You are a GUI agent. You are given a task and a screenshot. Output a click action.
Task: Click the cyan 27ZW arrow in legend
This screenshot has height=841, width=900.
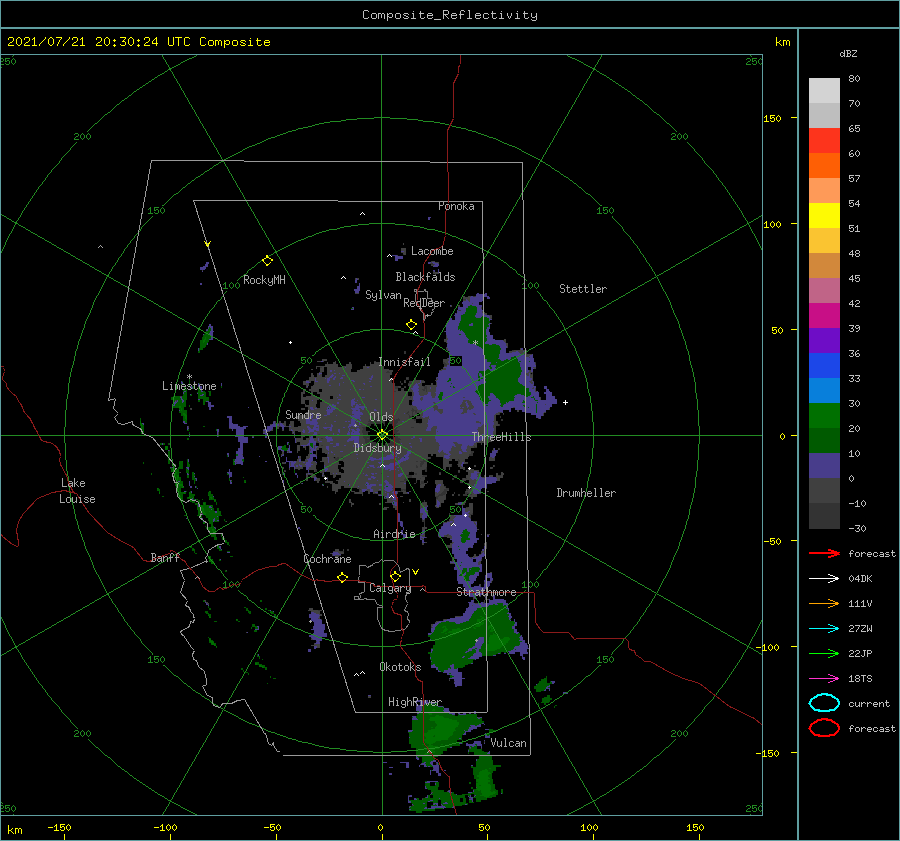[x=824, y=629]
